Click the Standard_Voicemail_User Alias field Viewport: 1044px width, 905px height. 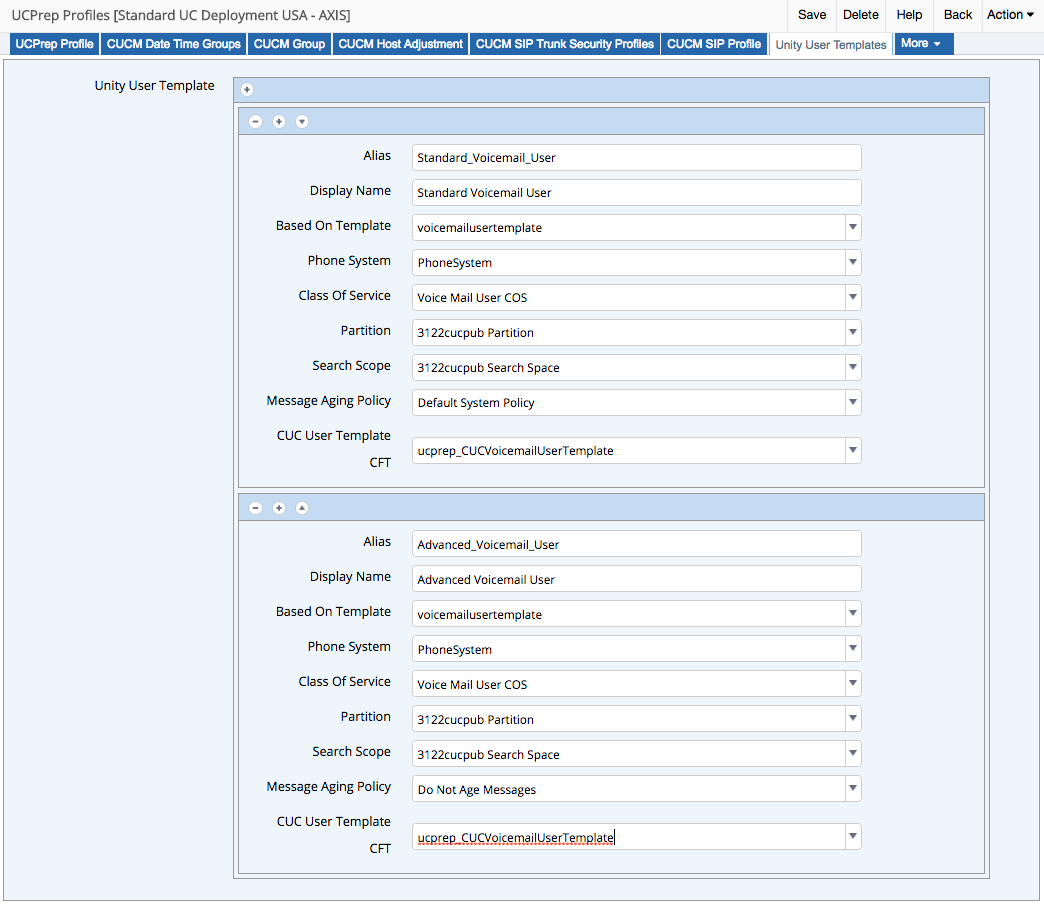coord(636,158)
